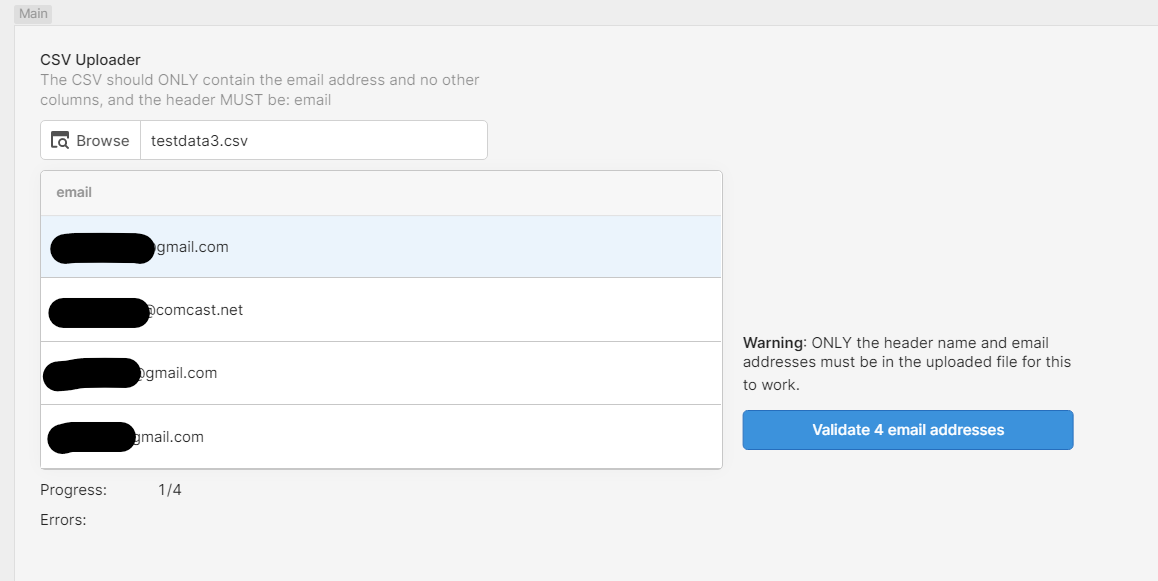This screenshot has width=1158, height=581.
Task: Click Validate 4 email addresses button
Action: coord(908,430)
